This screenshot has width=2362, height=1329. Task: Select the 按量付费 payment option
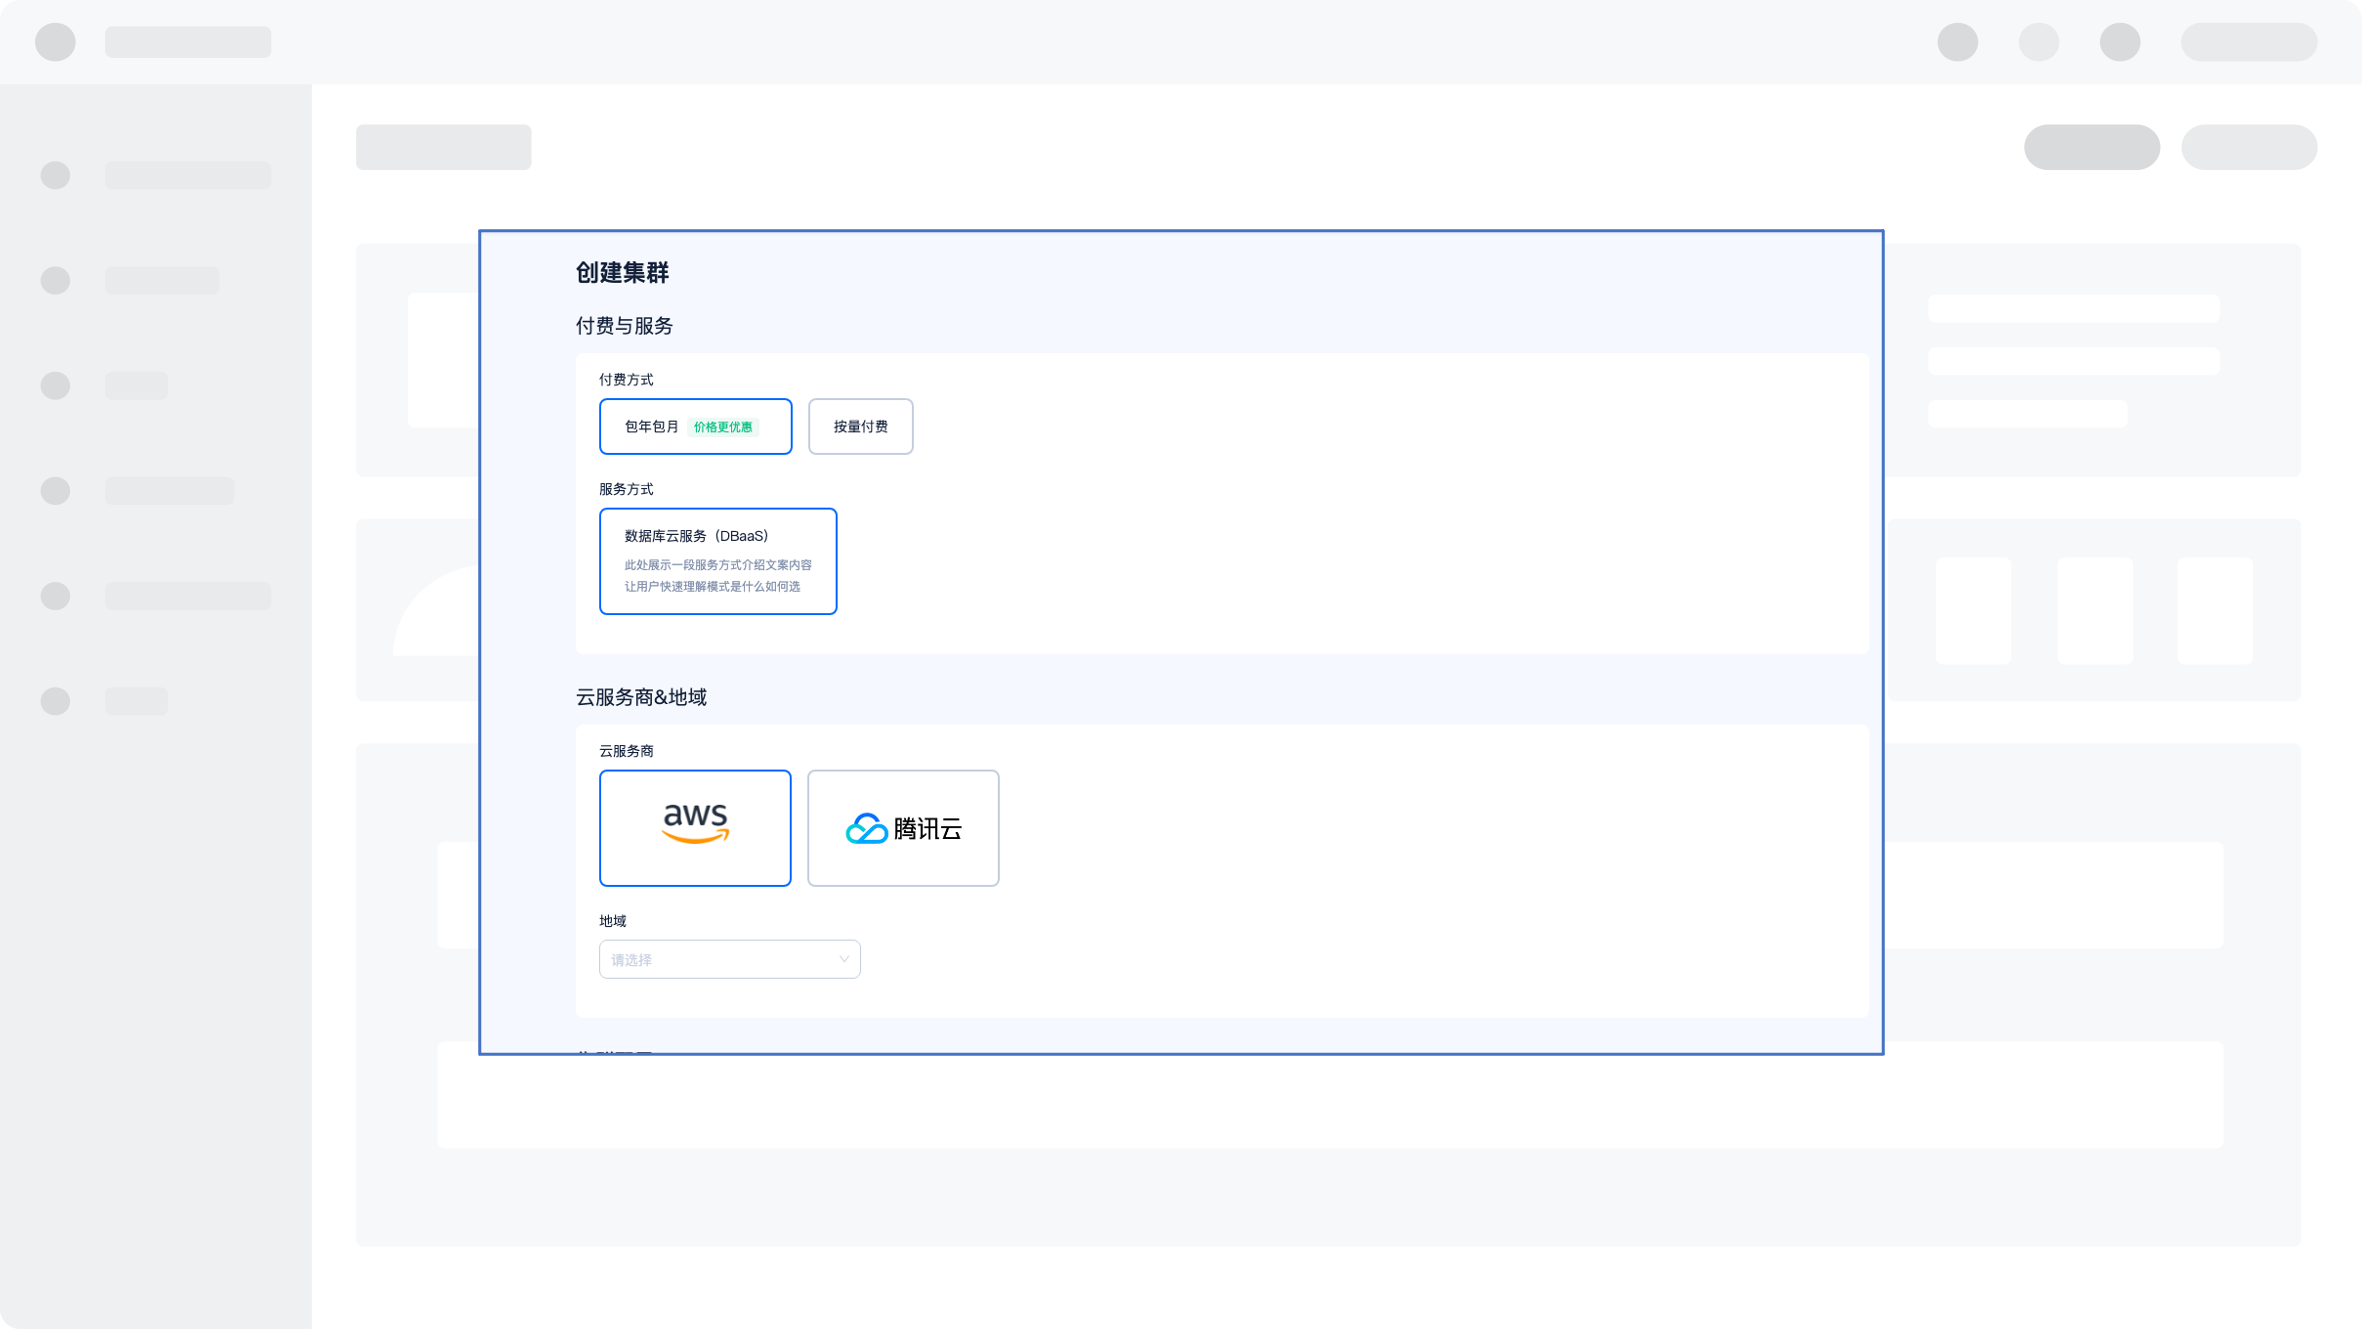coord(859,426)
